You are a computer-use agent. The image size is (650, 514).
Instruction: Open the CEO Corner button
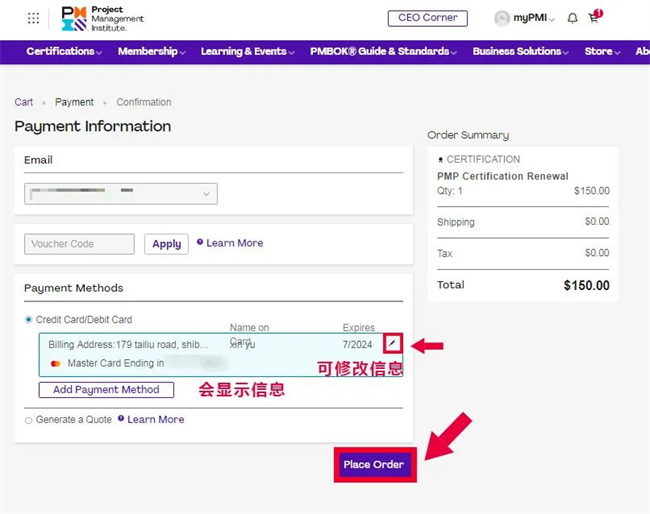click(x=427, y=18)
